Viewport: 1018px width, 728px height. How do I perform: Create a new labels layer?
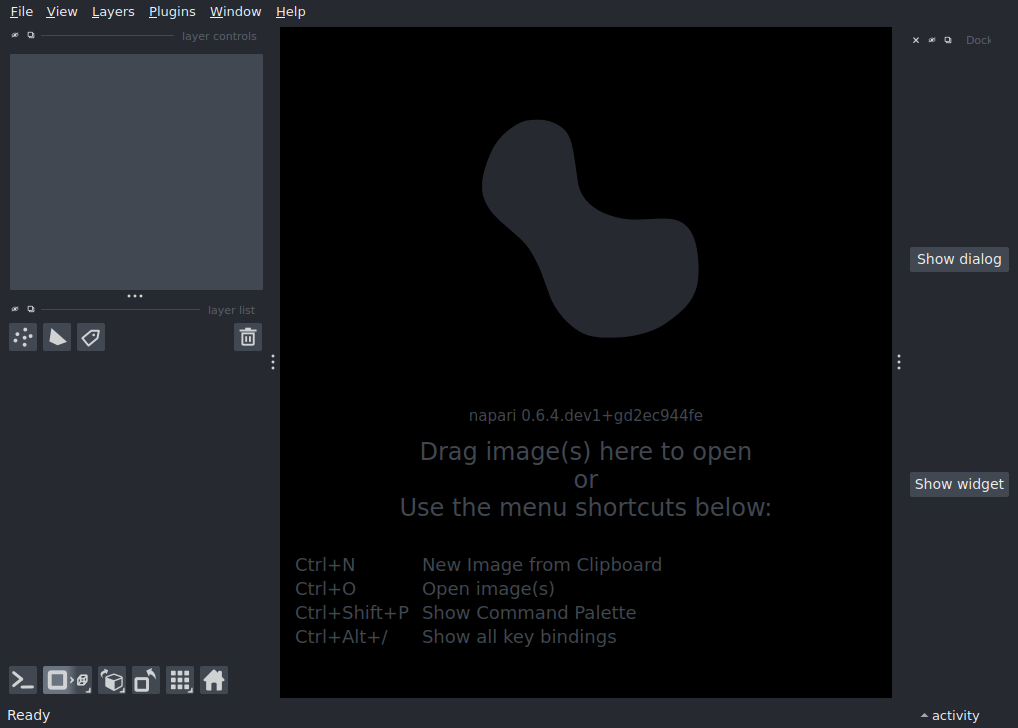pos(91,338)
